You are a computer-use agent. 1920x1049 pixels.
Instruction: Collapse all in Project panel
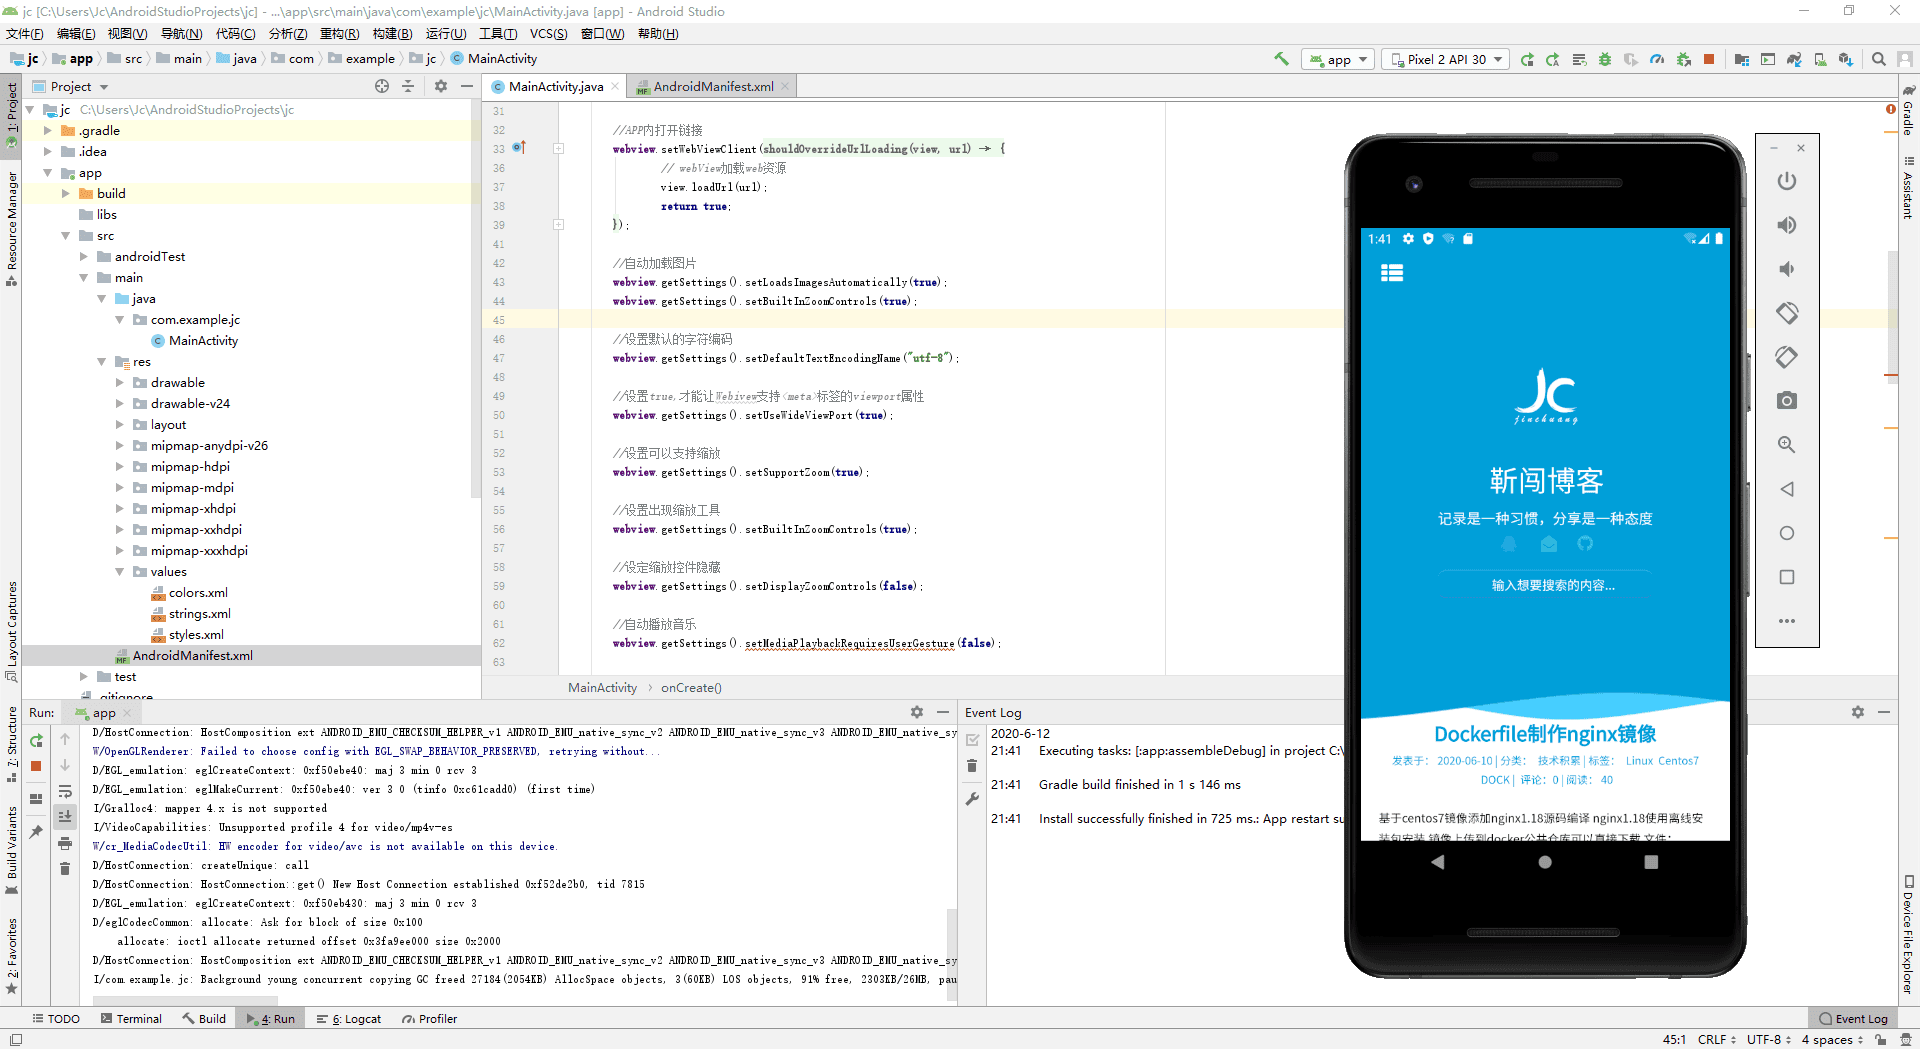pyautogui.click(x=408, y=87)
